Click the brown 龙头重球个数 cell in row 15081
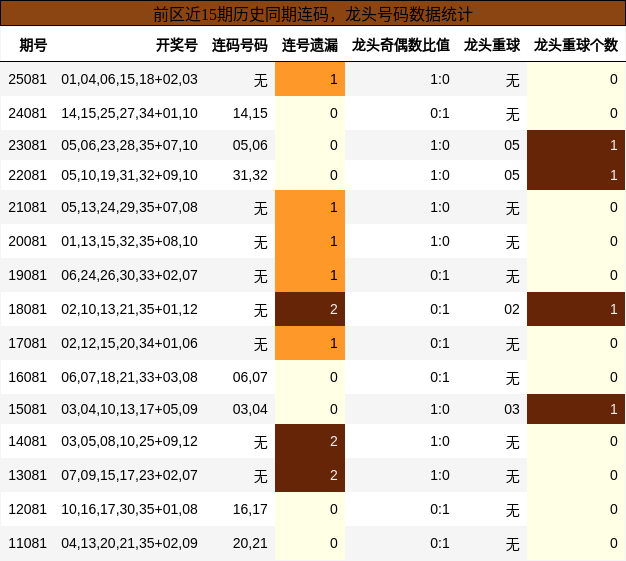This screenshot has width=626, height=561. point(576,409)
